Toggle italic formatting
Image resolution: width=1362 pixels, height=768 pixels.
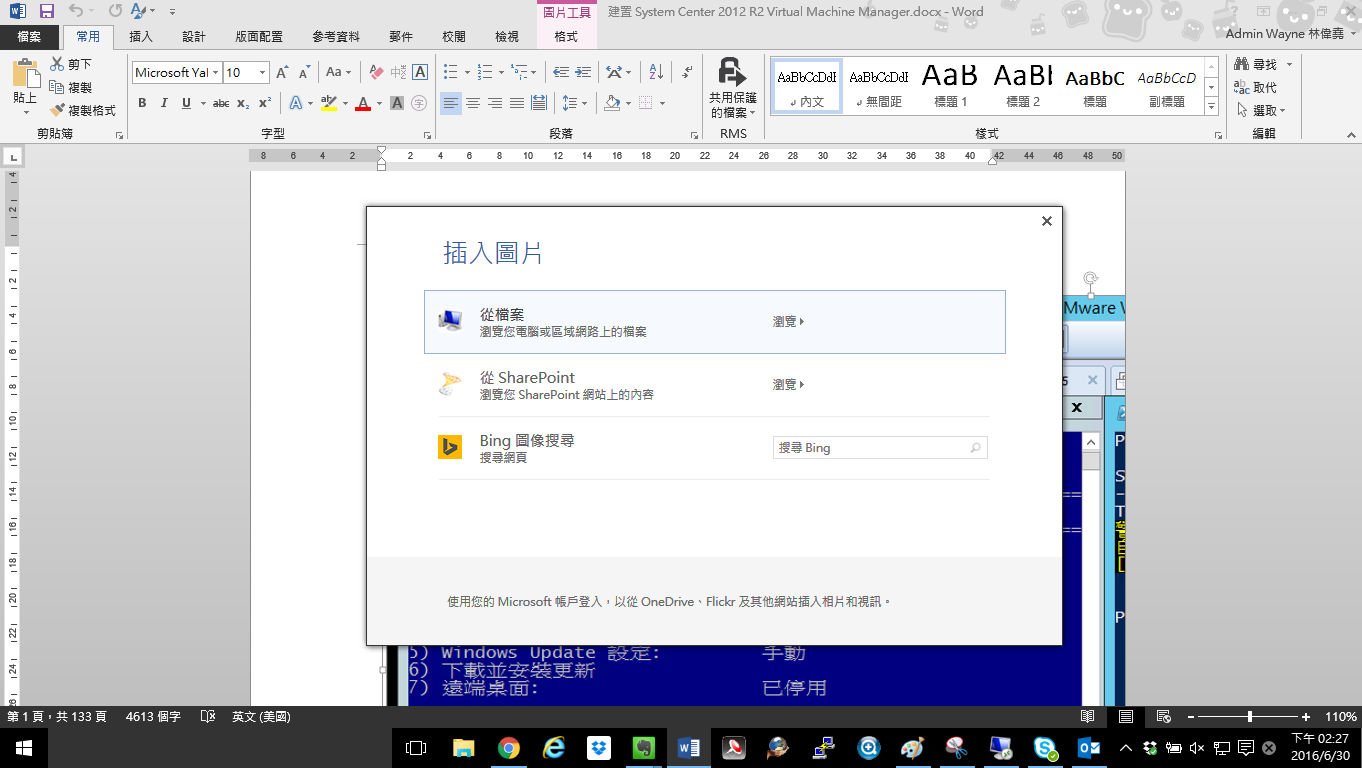[164, 103]
